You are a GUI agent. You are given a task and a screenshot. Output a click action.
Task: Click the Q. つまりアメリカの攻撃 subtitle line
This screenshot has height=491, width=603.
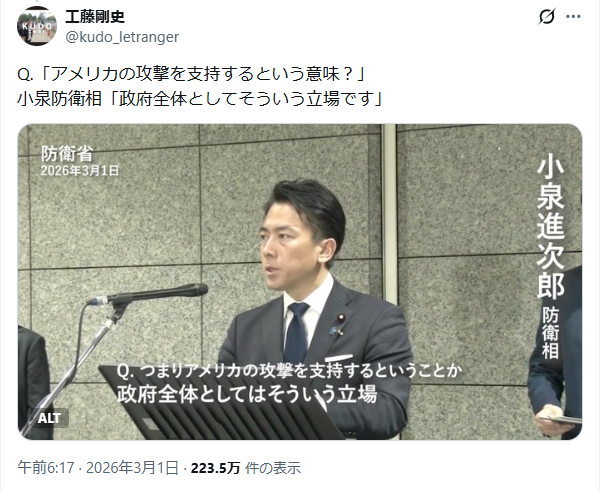(288, 371)
